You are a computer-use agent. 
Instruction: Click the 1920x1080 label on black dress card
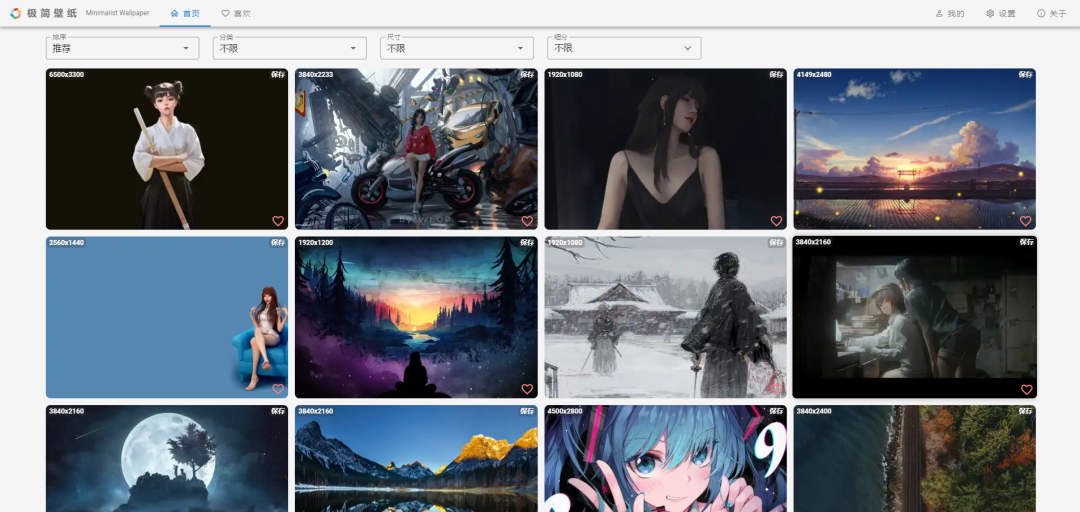[x=565, y=74]
